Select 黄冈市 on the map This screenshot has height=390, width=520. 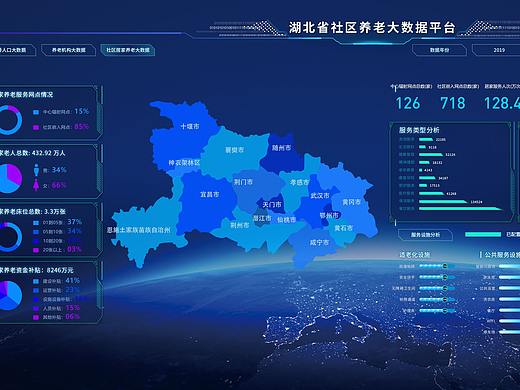[x=351, y=202]
